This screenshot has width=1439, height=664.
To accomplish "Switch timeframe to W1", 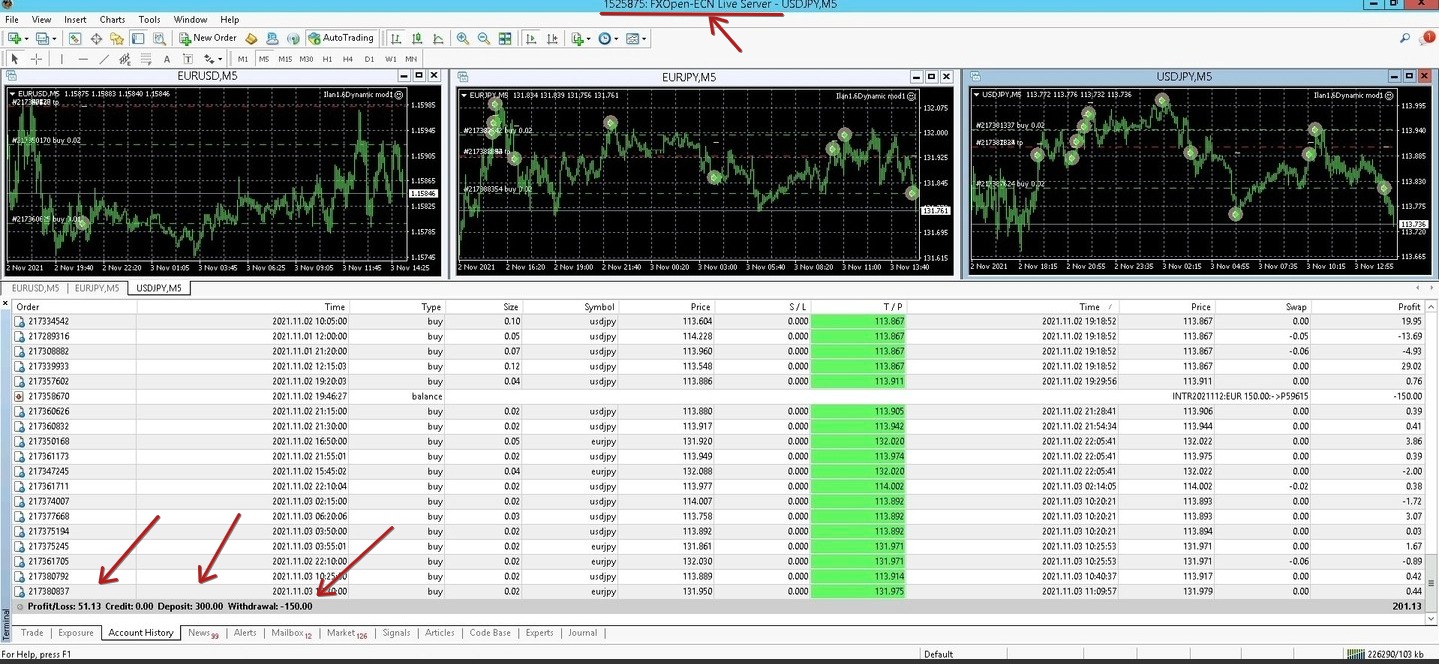I will [390, 59].
